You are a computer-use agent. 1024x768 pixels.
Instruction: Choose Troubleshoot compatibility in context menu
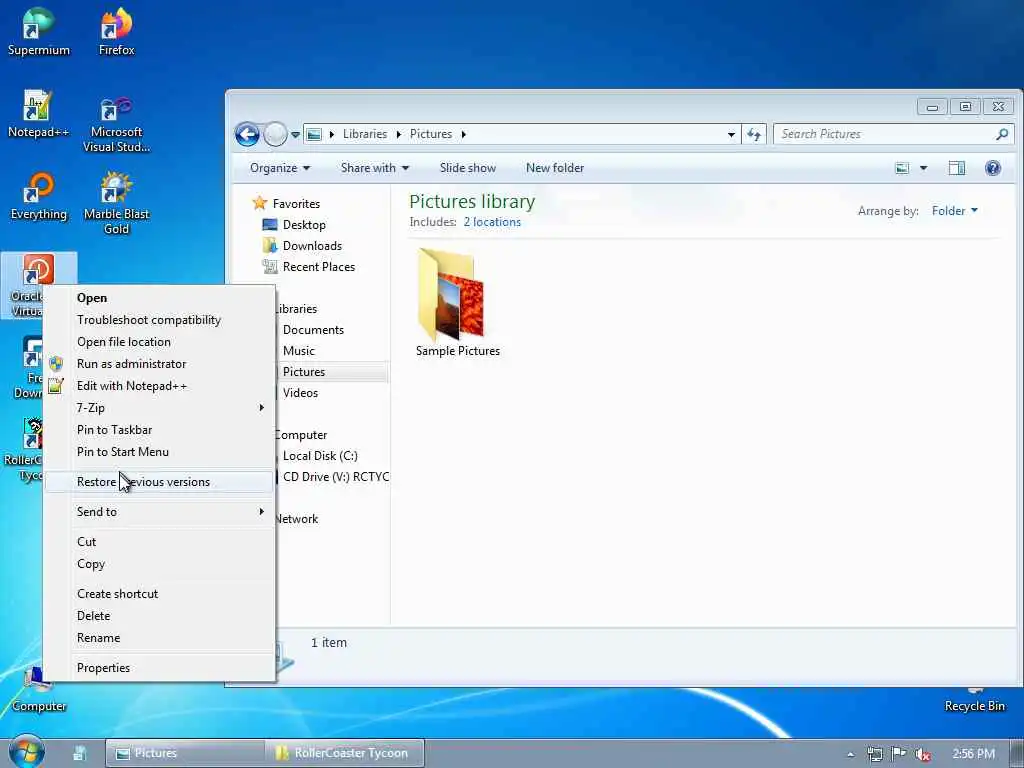click(x=159, y=320)
